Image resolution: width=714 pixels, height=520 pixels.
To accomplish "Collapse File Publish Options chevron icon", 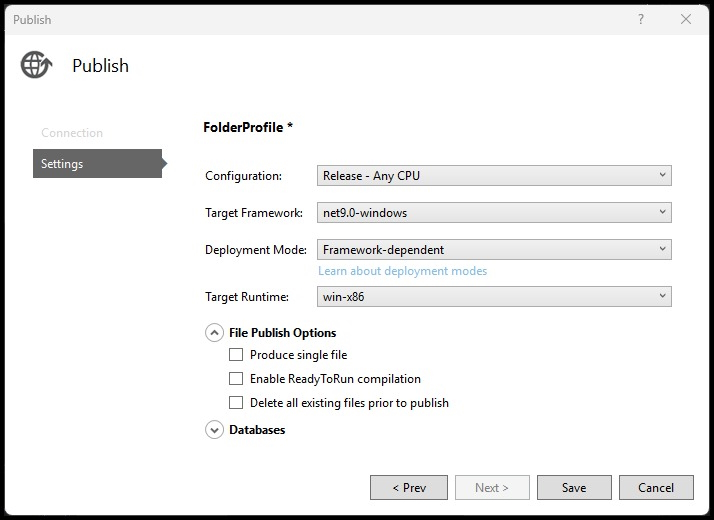I will pyautogui.click(x=214, y=333).
